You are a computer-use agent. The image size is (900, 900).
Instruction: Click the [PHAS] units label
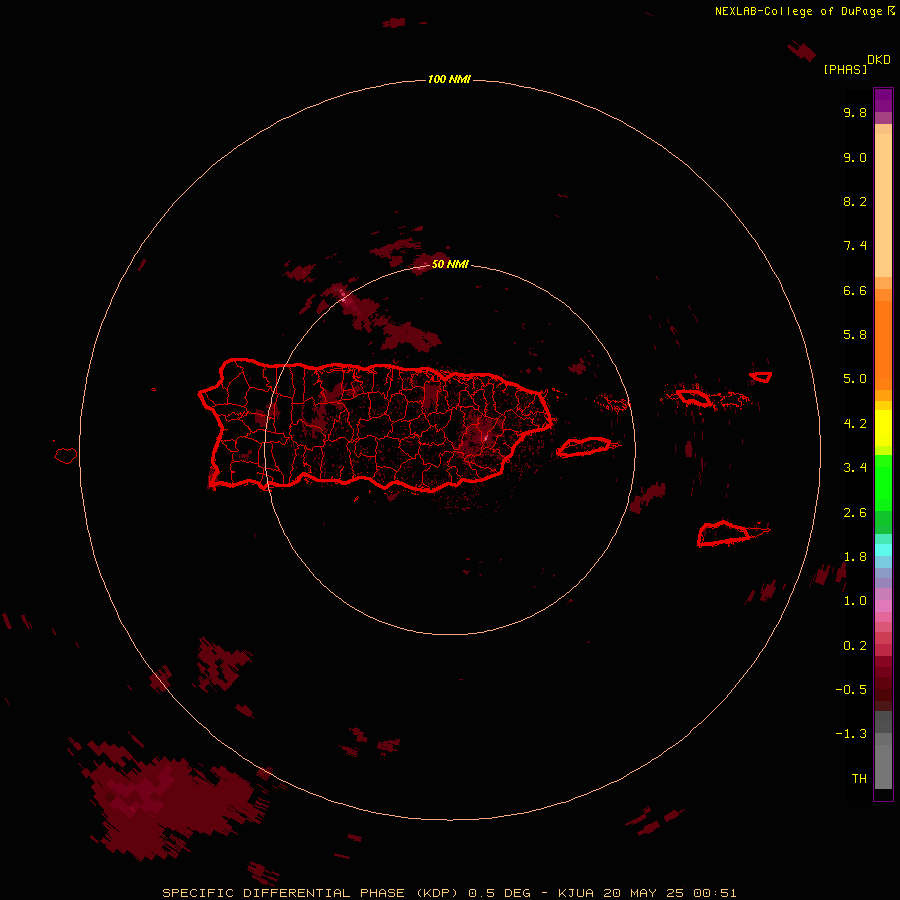tap(845, 69)
